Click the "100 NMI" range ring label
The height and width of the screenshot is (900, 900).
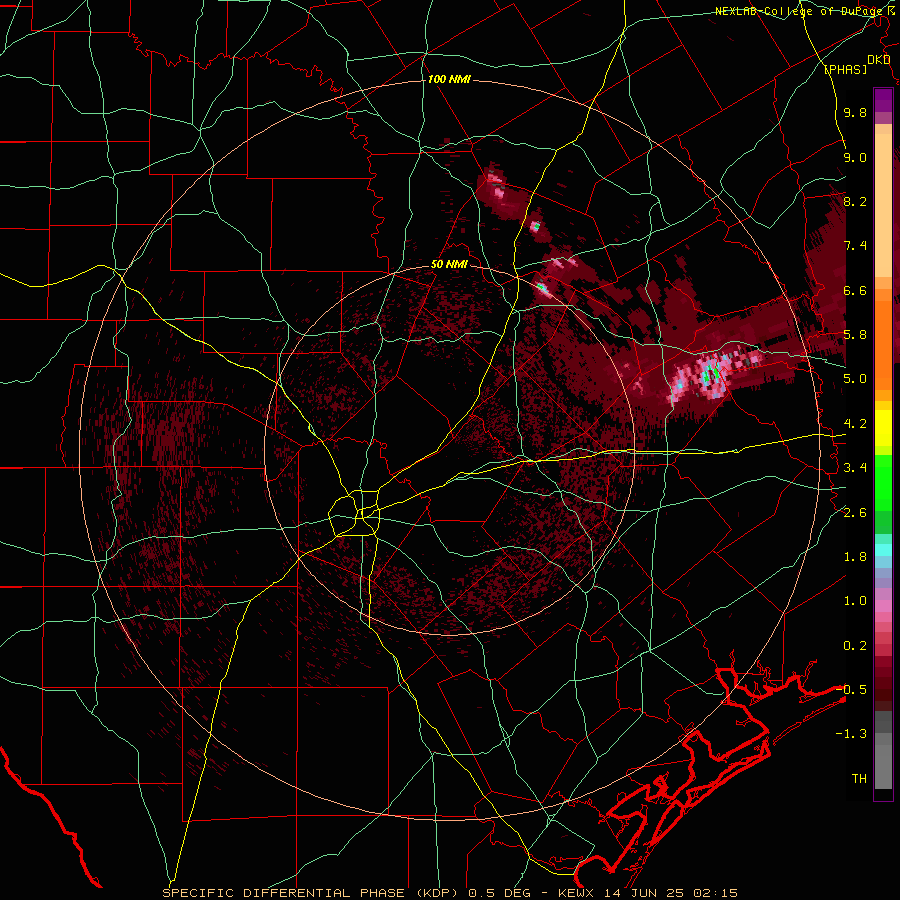click(449, 79)
